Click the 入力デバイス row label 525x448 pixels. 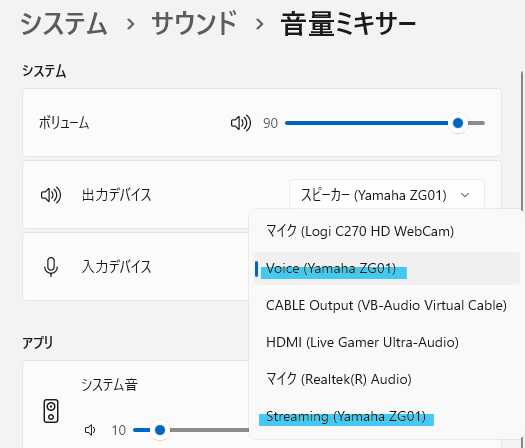(117, 267)
